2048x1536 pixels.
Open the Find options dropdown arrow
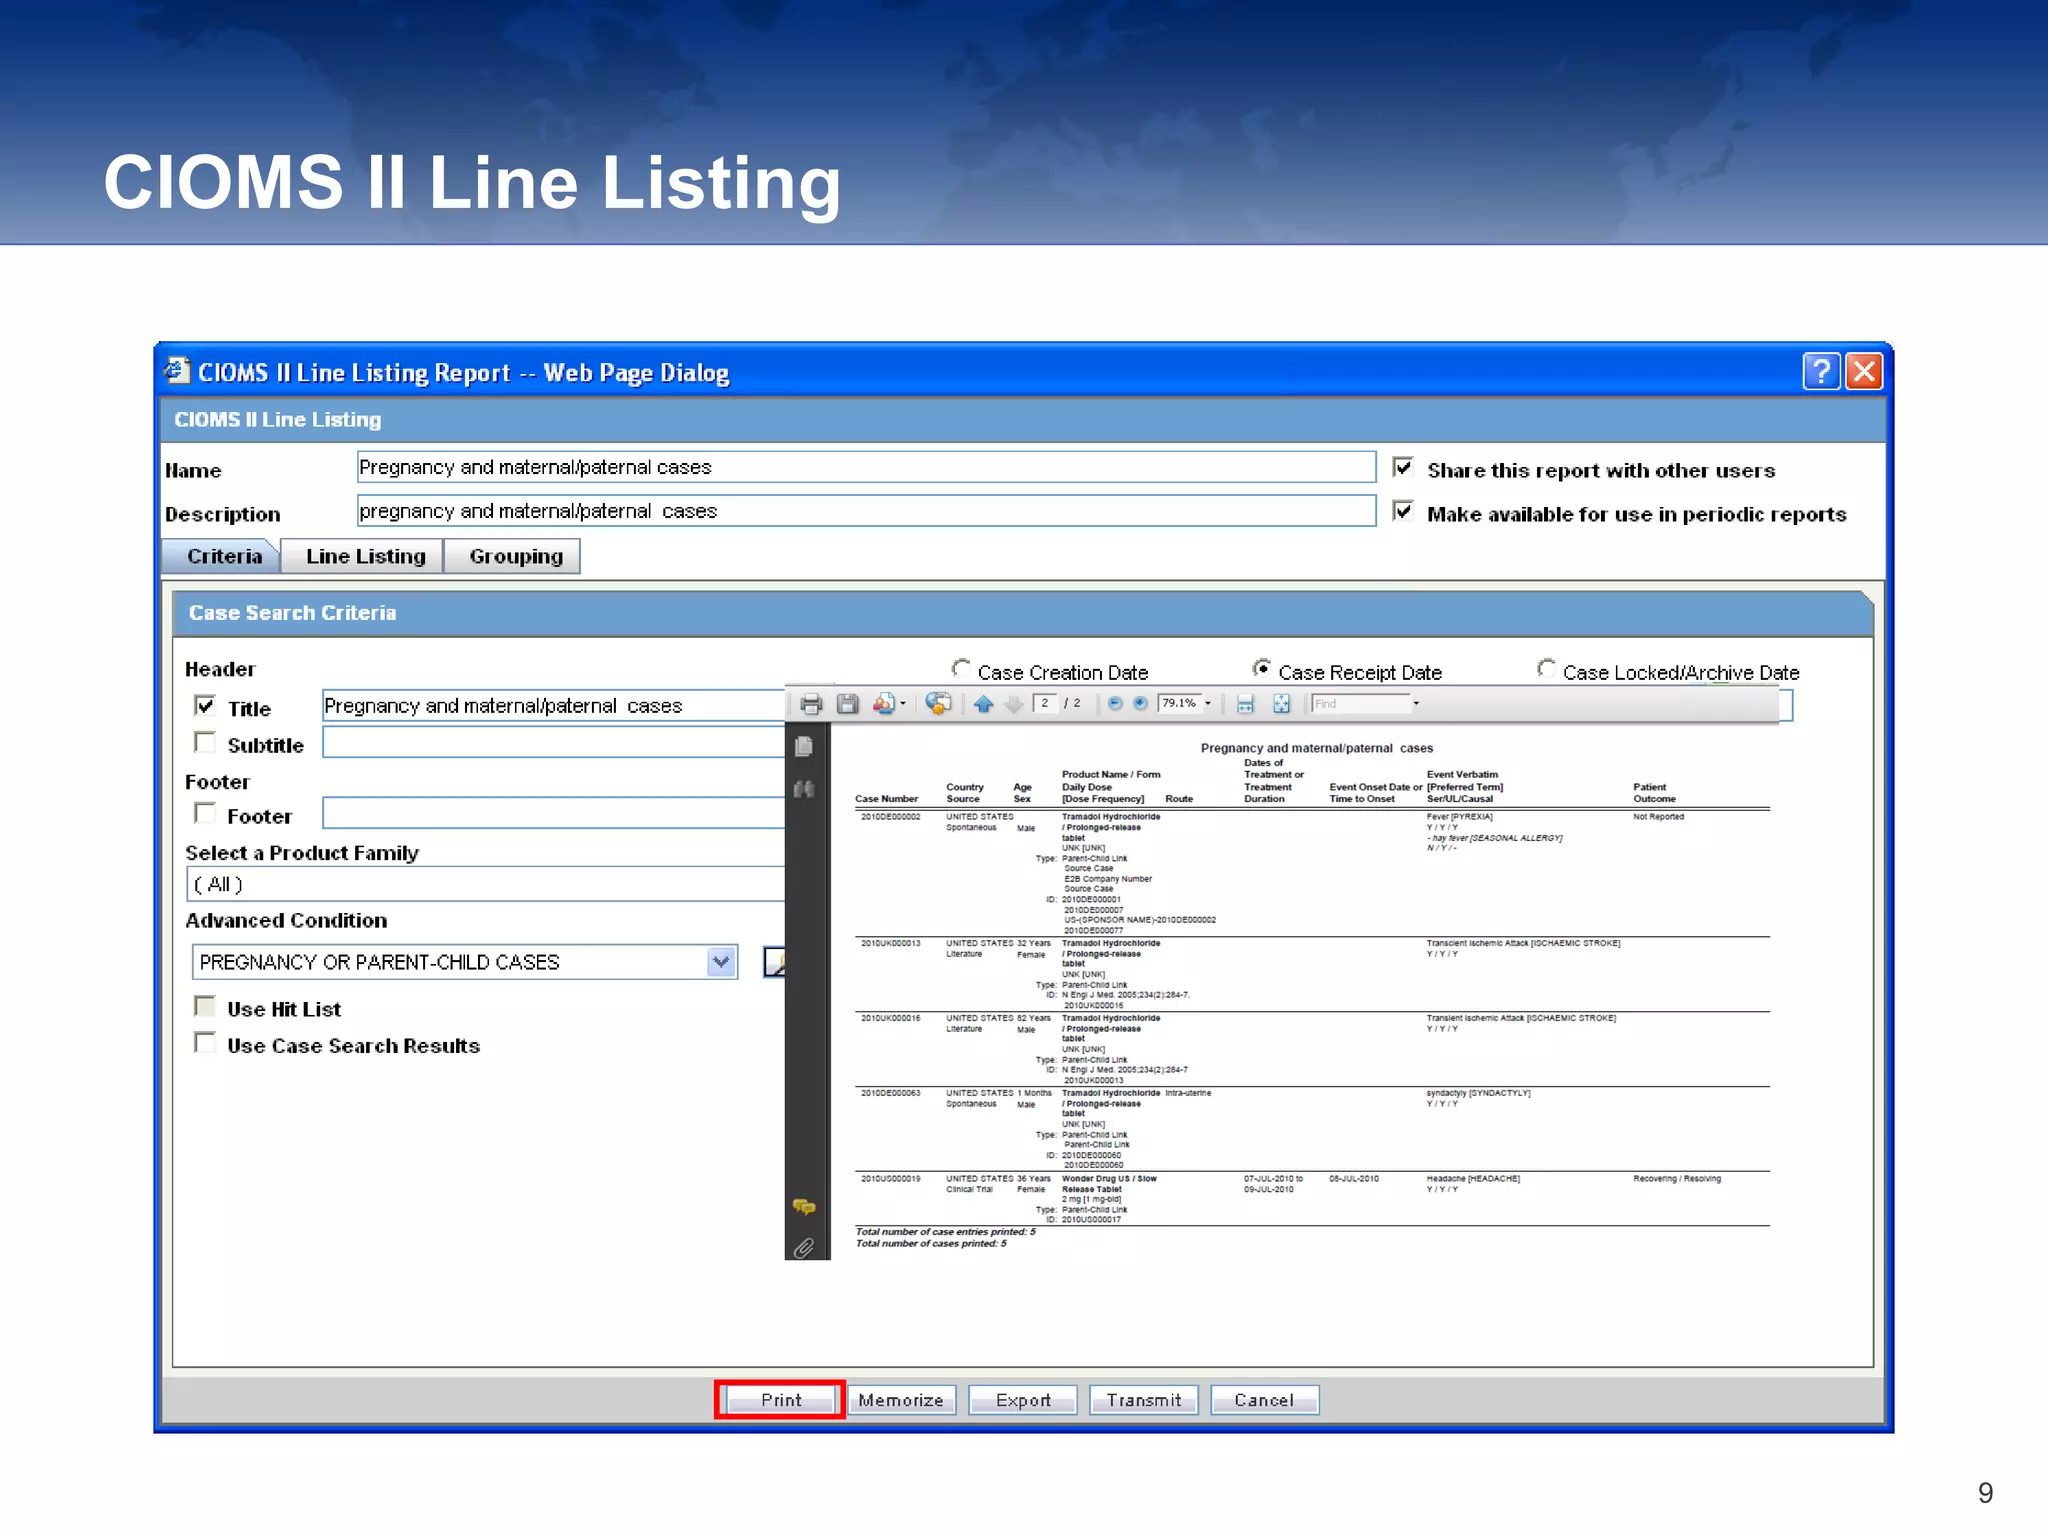coord(1416,704)
